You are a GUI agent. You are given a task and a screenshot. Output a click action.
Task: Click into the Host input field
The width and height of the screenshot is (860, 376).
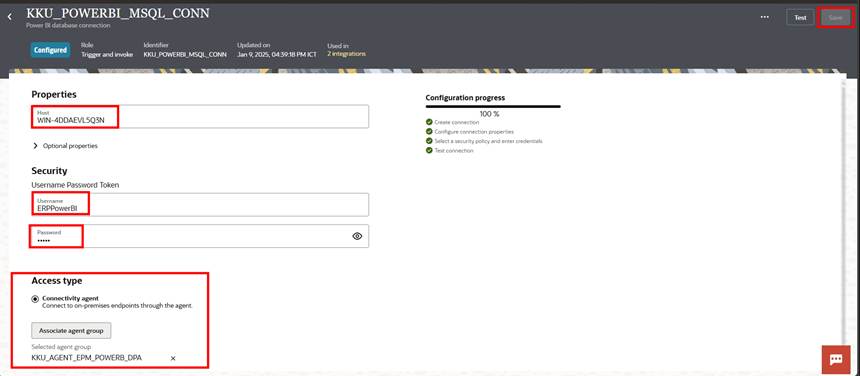pos(200,117)
